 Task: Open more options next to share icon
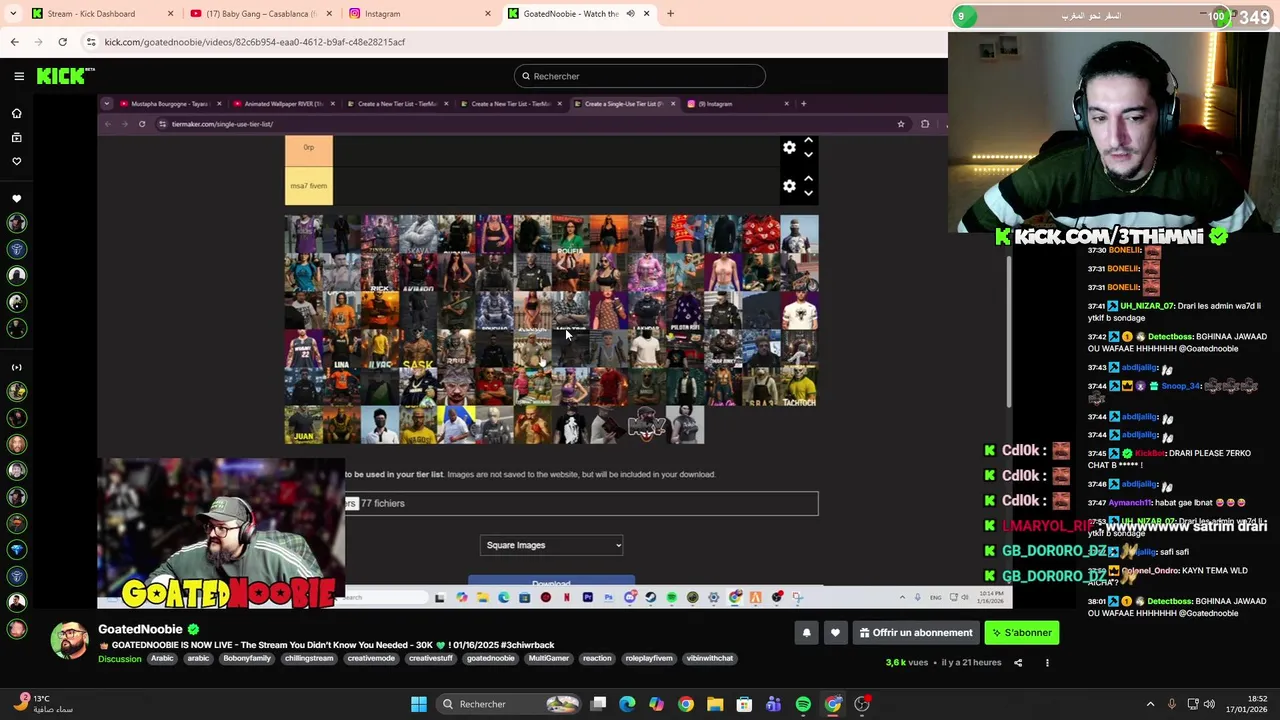coord(1047,662)
